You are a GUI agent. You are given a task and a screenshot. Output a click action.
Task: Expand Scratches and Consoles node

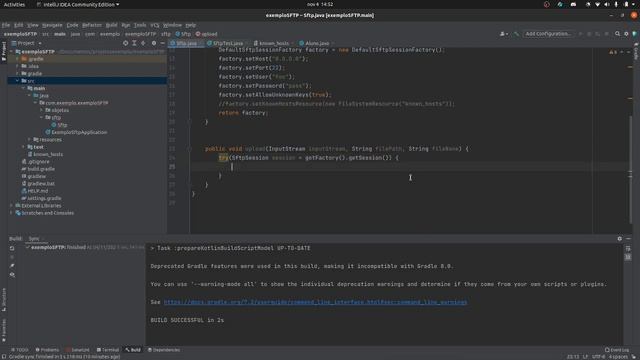pyautogui.click(x=11, y=213)
